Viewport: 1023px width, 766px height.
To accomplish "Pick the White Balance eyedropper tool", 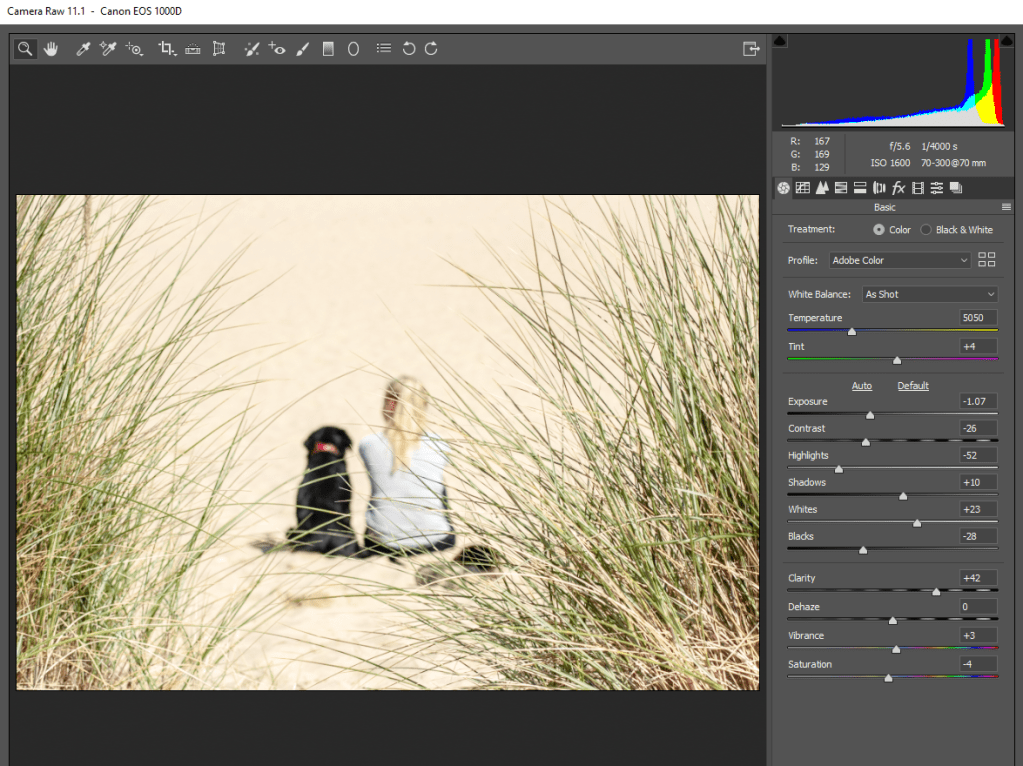I will (84, 48).
